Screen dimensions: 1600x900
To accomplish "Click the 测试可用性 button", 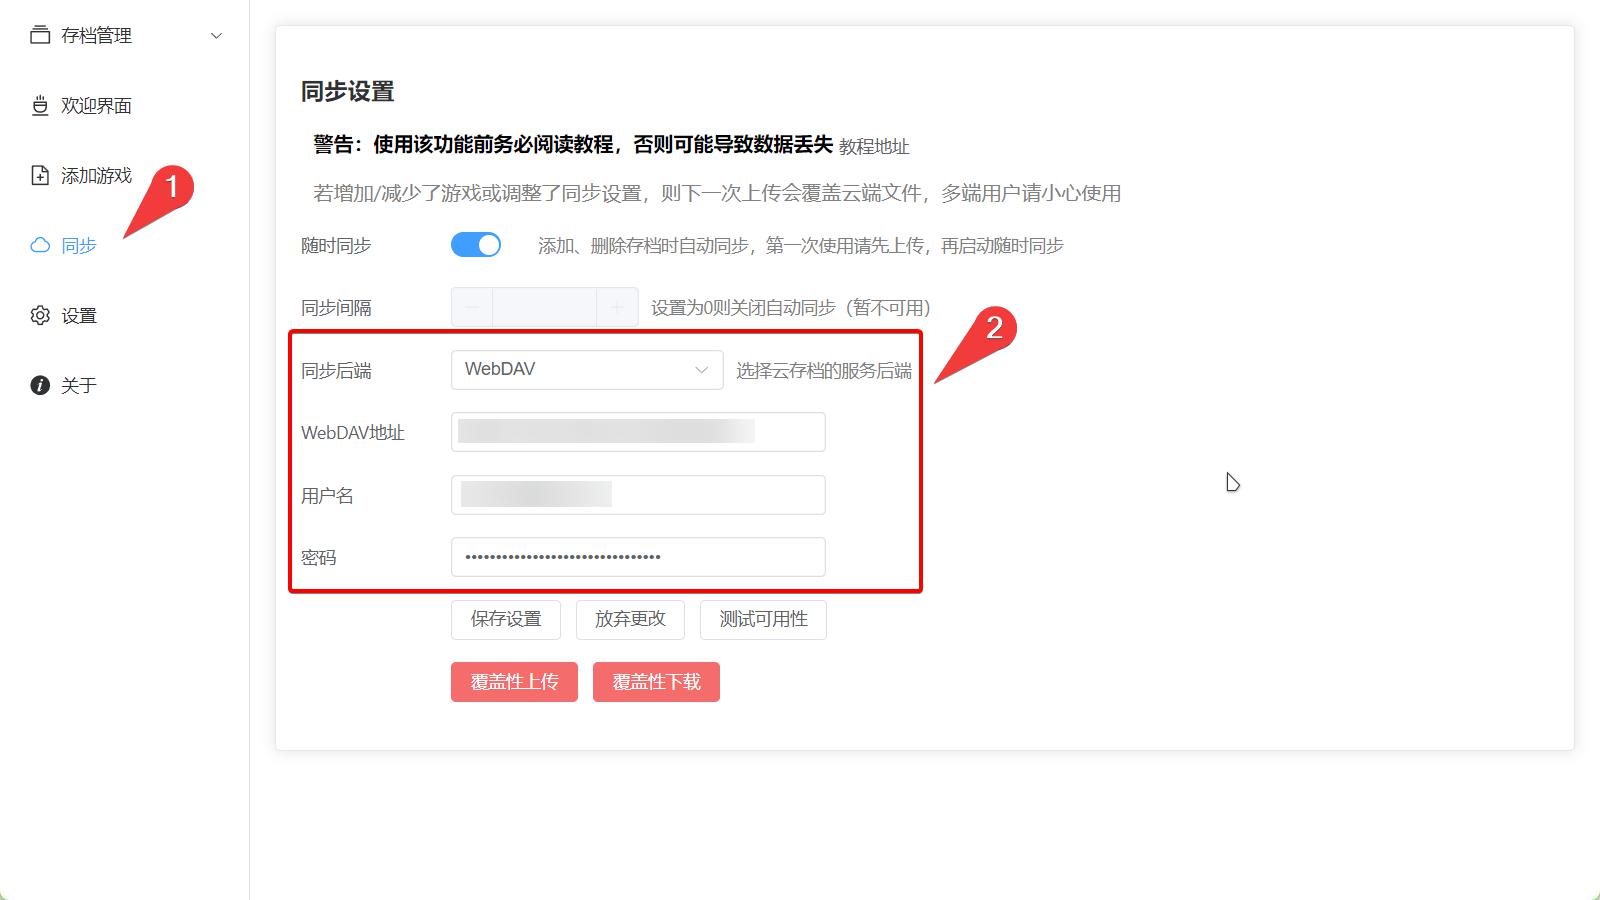I will 763,619.
